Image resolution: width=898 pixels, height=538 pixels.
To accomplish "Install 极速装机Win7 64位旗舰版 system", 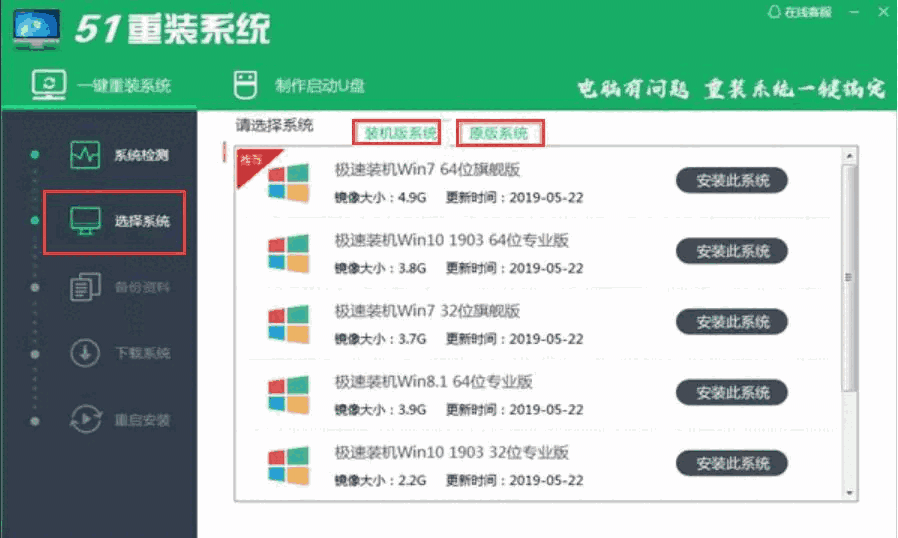I will point(731,181).
